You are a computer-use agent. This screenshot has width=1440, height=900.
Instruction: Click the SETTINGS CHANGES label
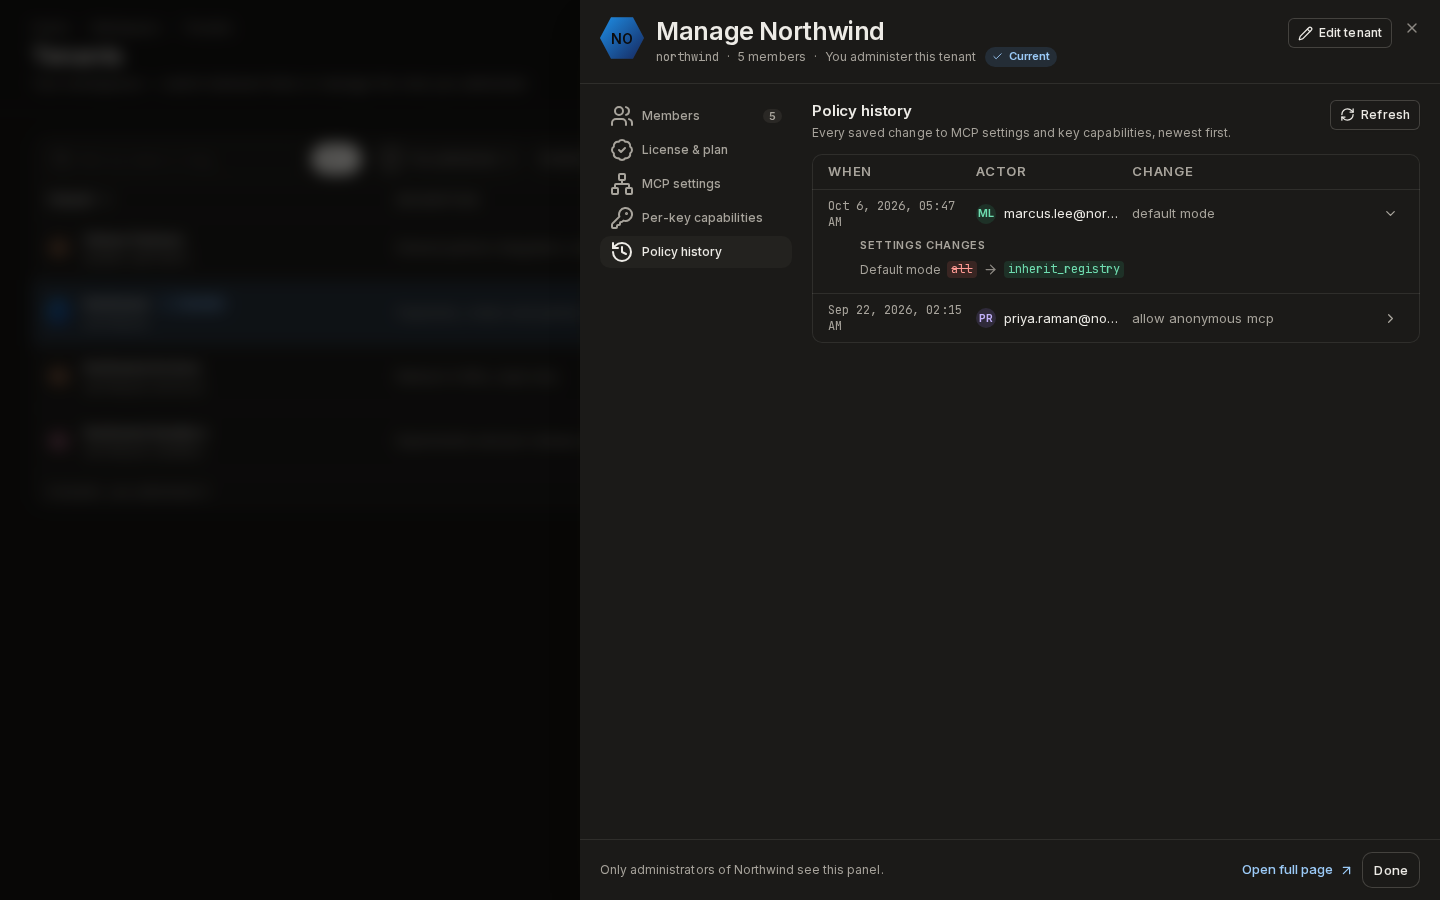[922, 245]
